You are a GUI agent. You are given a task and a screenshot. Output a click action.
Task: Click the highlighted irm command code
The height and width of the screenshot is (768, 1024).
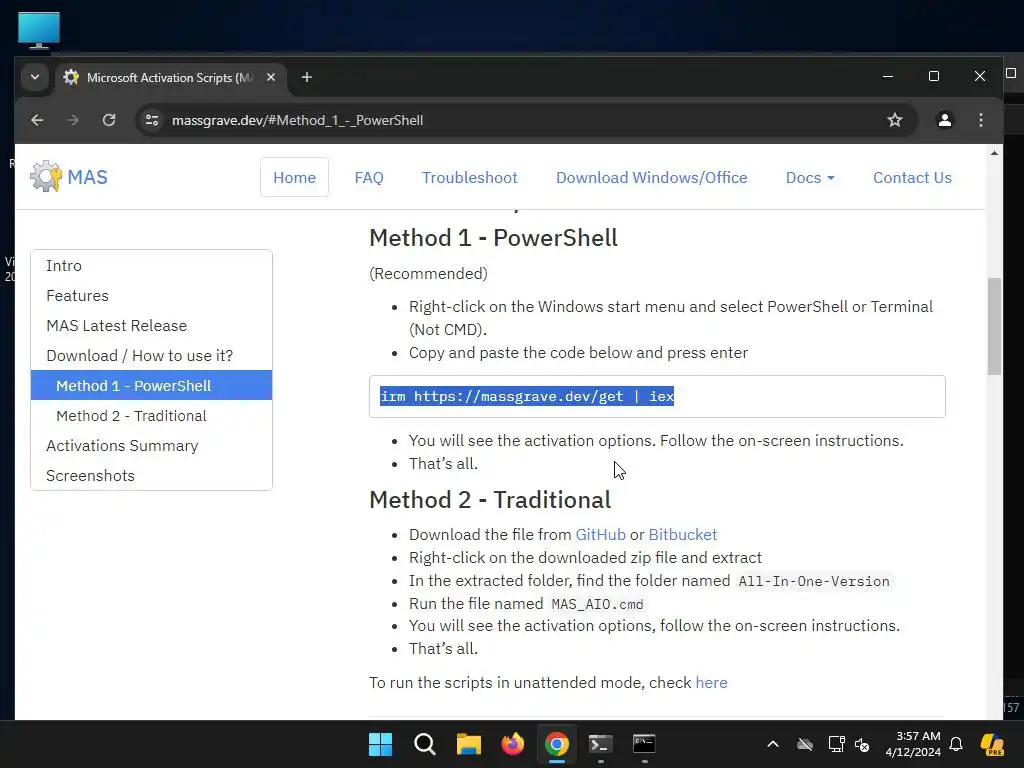pyautogui.click(x=527, y=396)
